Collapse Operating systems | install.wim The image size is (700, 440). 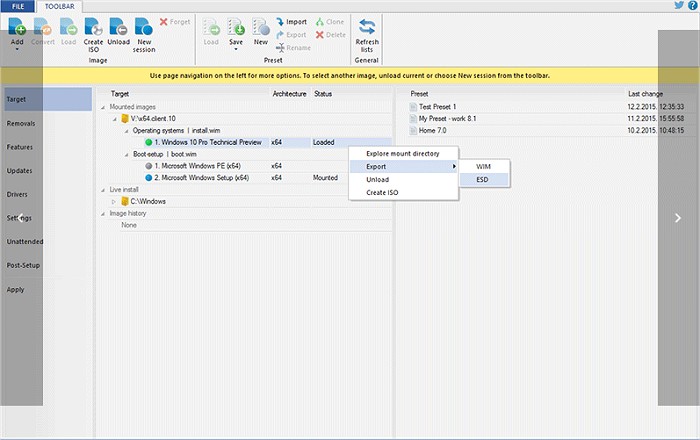pyautogui.click(x=126, y=131)
